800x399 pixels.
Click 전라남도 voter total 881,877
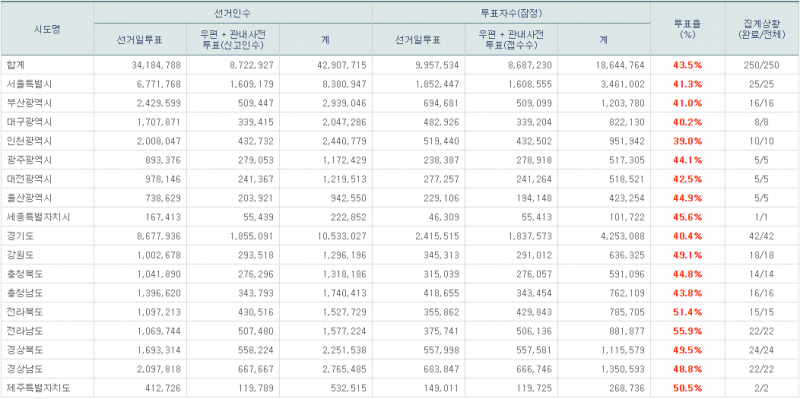(628, 331)
